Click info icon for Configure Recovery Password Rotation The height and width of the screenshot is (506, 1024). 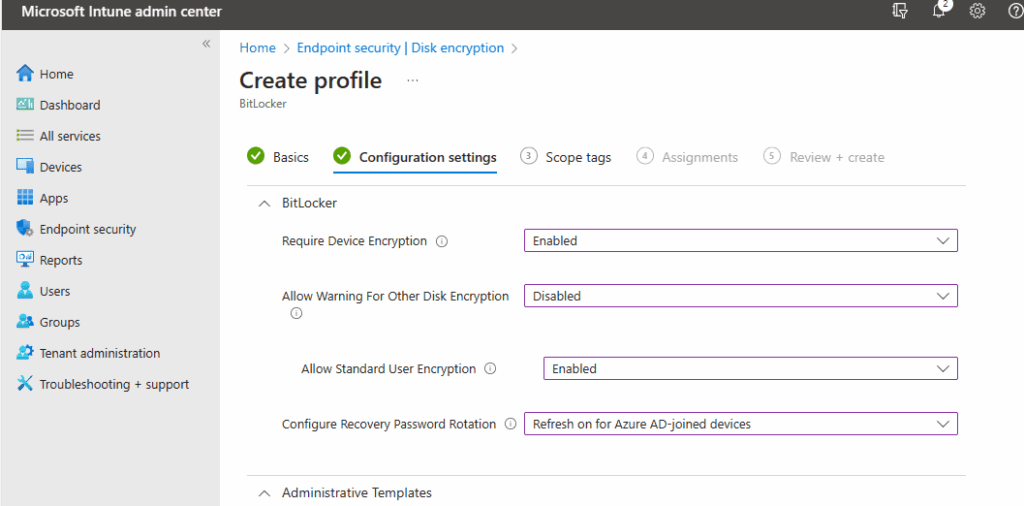(x=510, y=424)
